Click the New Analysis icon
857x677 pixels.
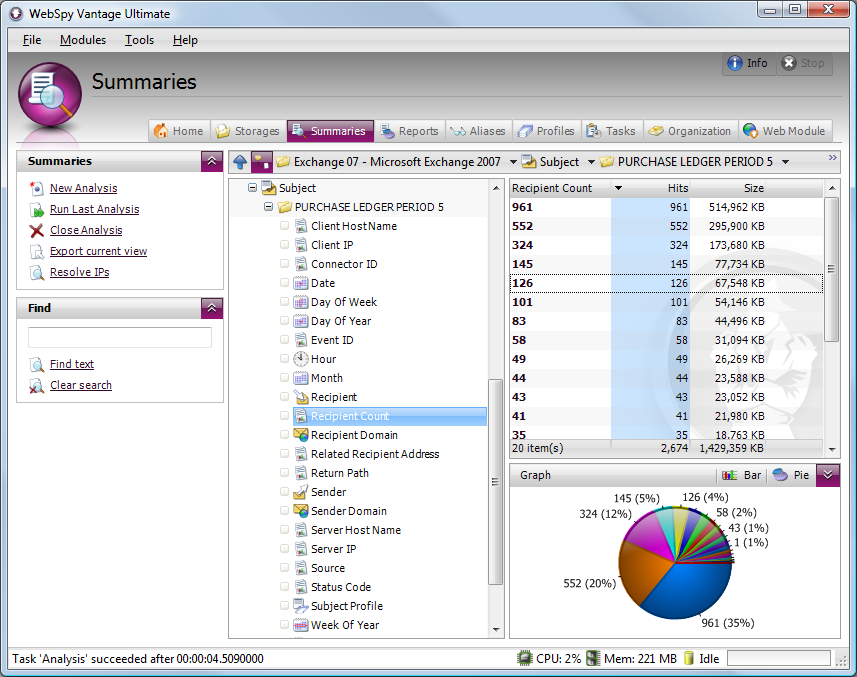(x=37, y=189)
